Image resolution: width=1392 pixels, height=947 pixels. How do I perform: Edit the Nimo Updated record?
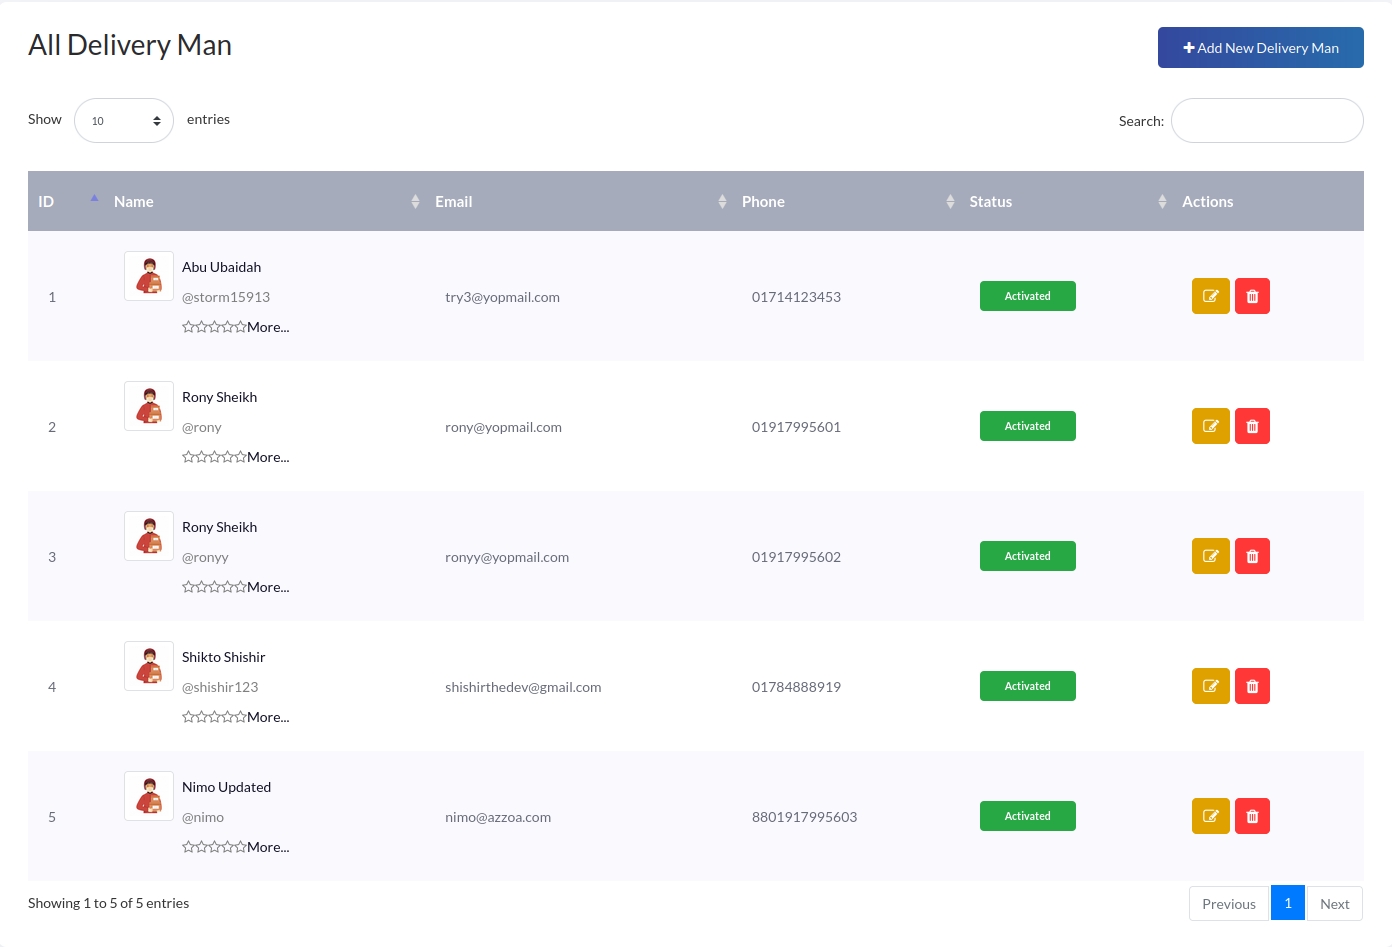click(x=1210, y=816)
